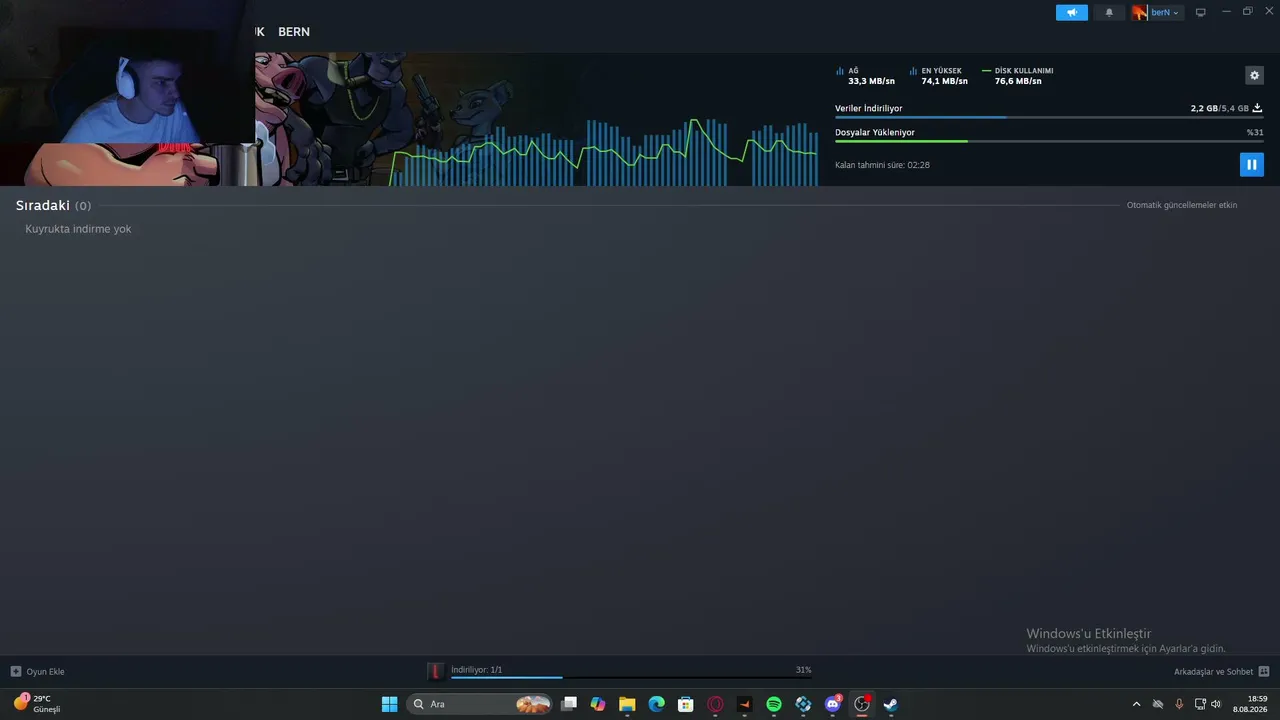Screen dimensions: 1280x720
Task: Open network settings tray icon
Action: tap(1200, 704)
